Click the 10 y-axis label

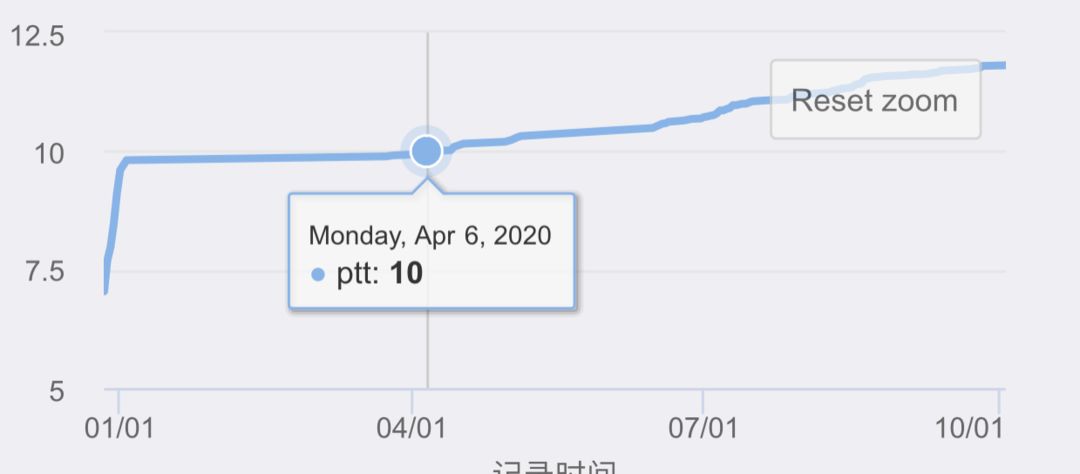point(50,154)
